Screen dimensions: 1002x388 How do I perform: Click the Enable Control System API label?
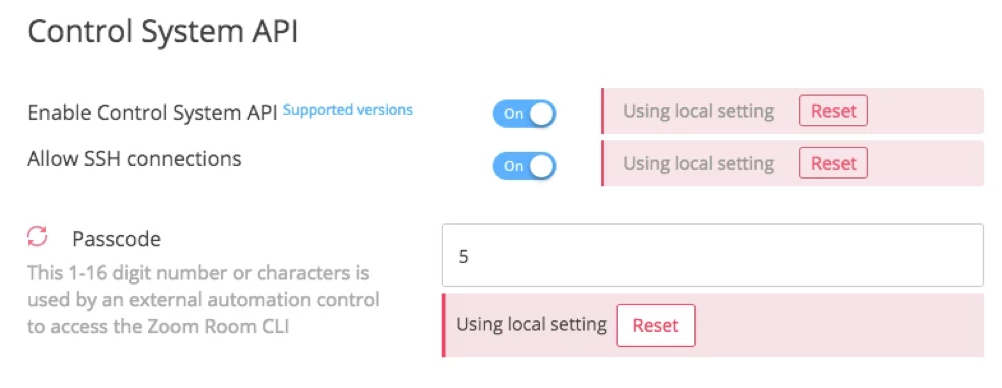152,113
